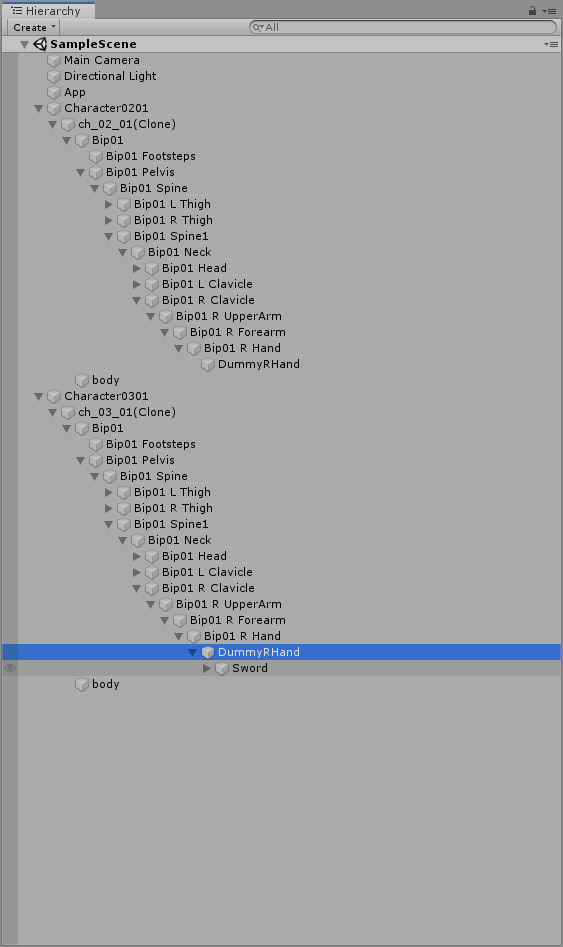Click the Sword object cube icon
Viewport: 563px width, 947px height.
[222, 669]
